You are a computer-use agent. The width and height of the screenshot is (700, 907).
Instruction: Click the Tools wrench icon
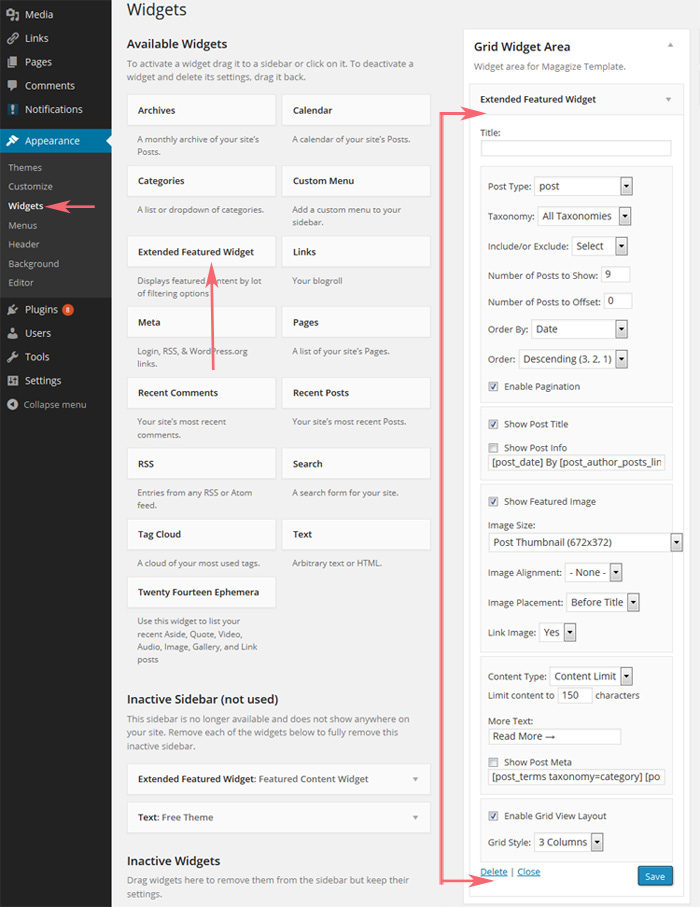click(x=13, y=357)
